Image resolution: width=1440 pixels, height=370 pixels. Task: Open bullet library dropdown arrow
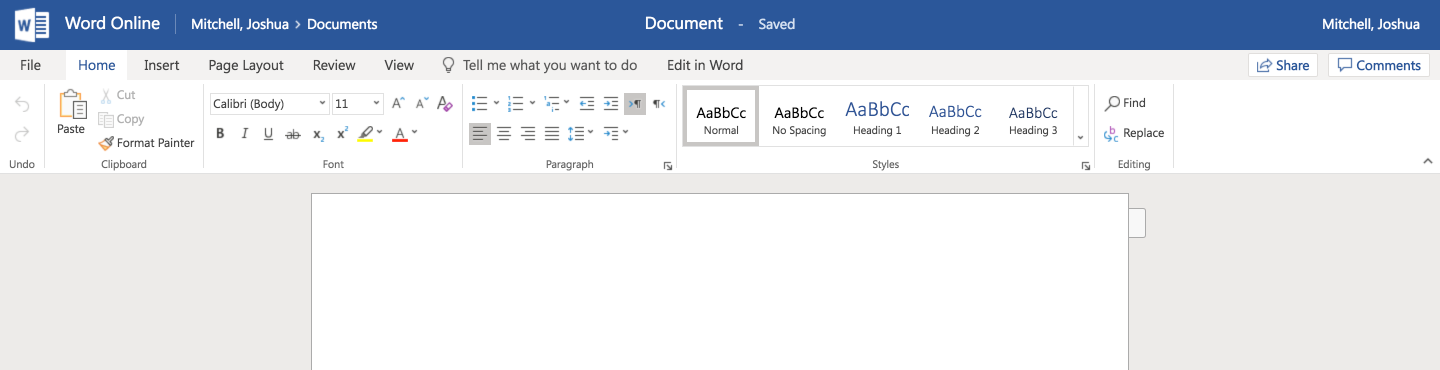tap(496, 103)
